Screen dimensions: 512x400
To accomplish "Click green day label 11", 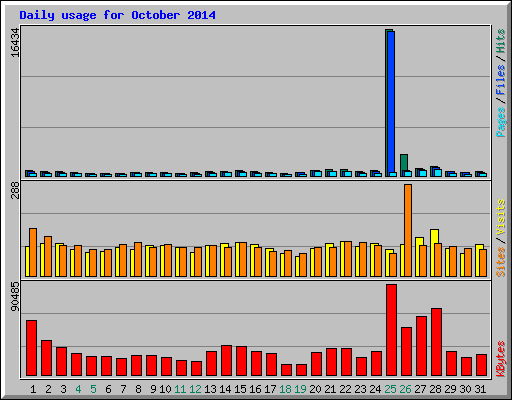I will 180,389.
